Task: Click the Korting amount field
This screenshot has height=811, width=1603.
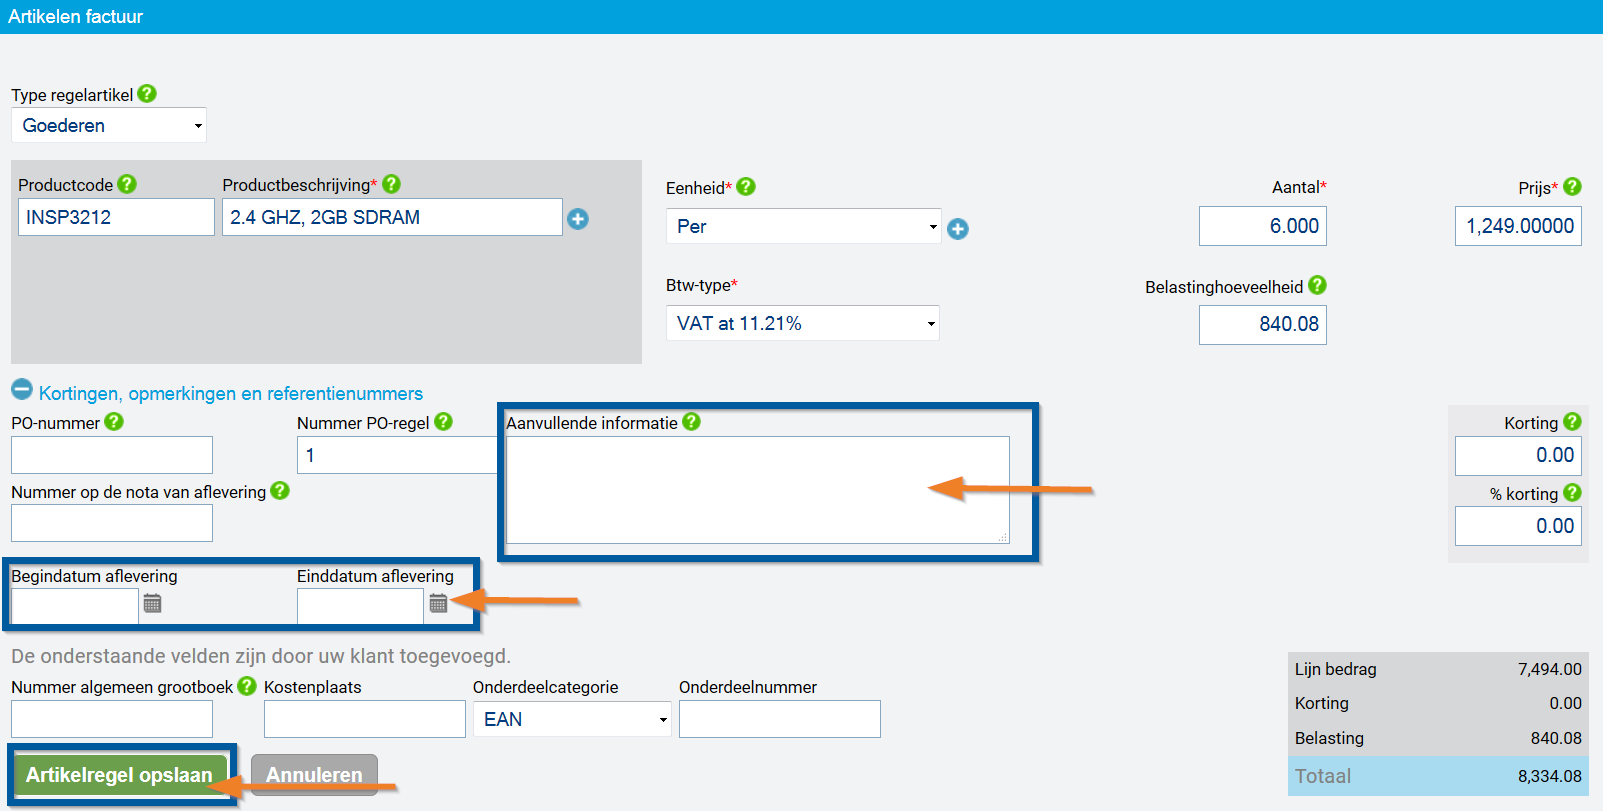Action: [1518, 455]
